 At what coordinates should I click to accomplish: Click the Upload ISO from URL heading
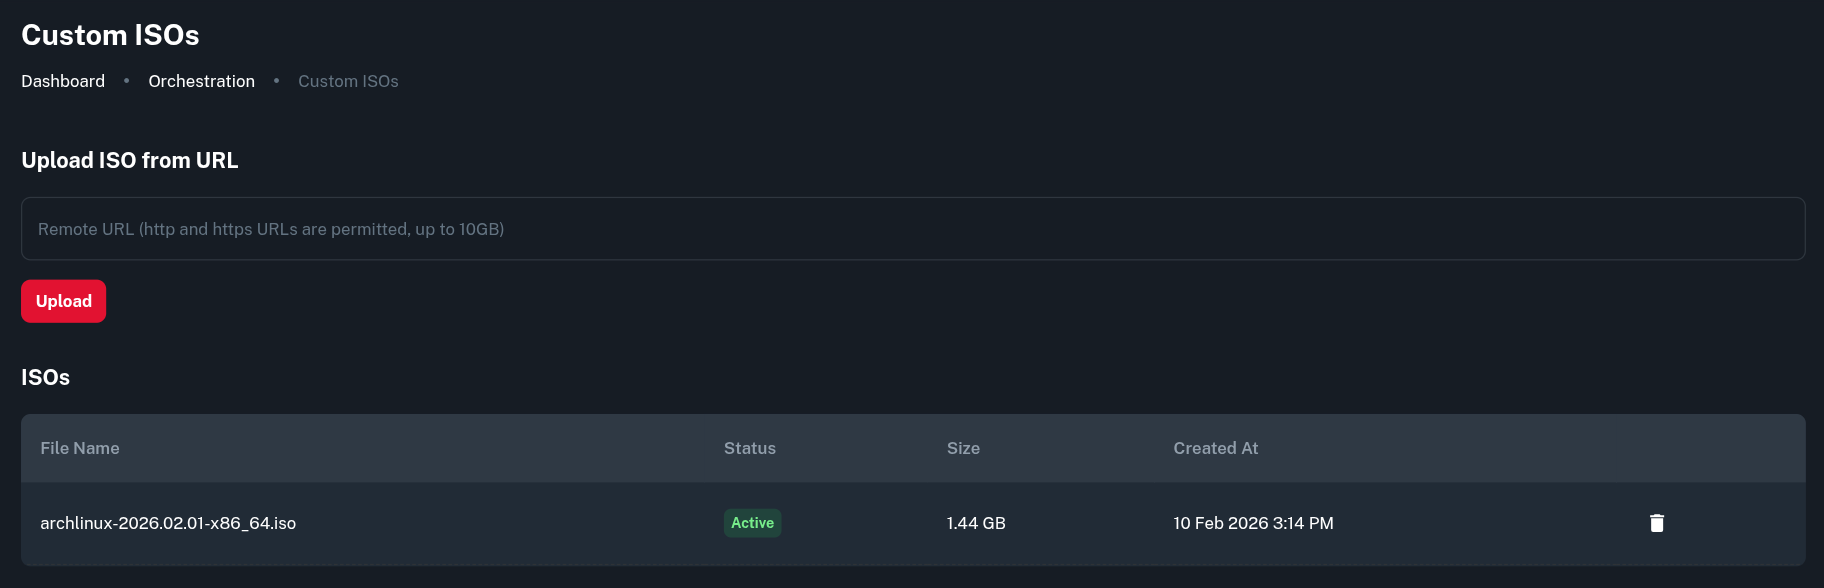coord(130,160)
